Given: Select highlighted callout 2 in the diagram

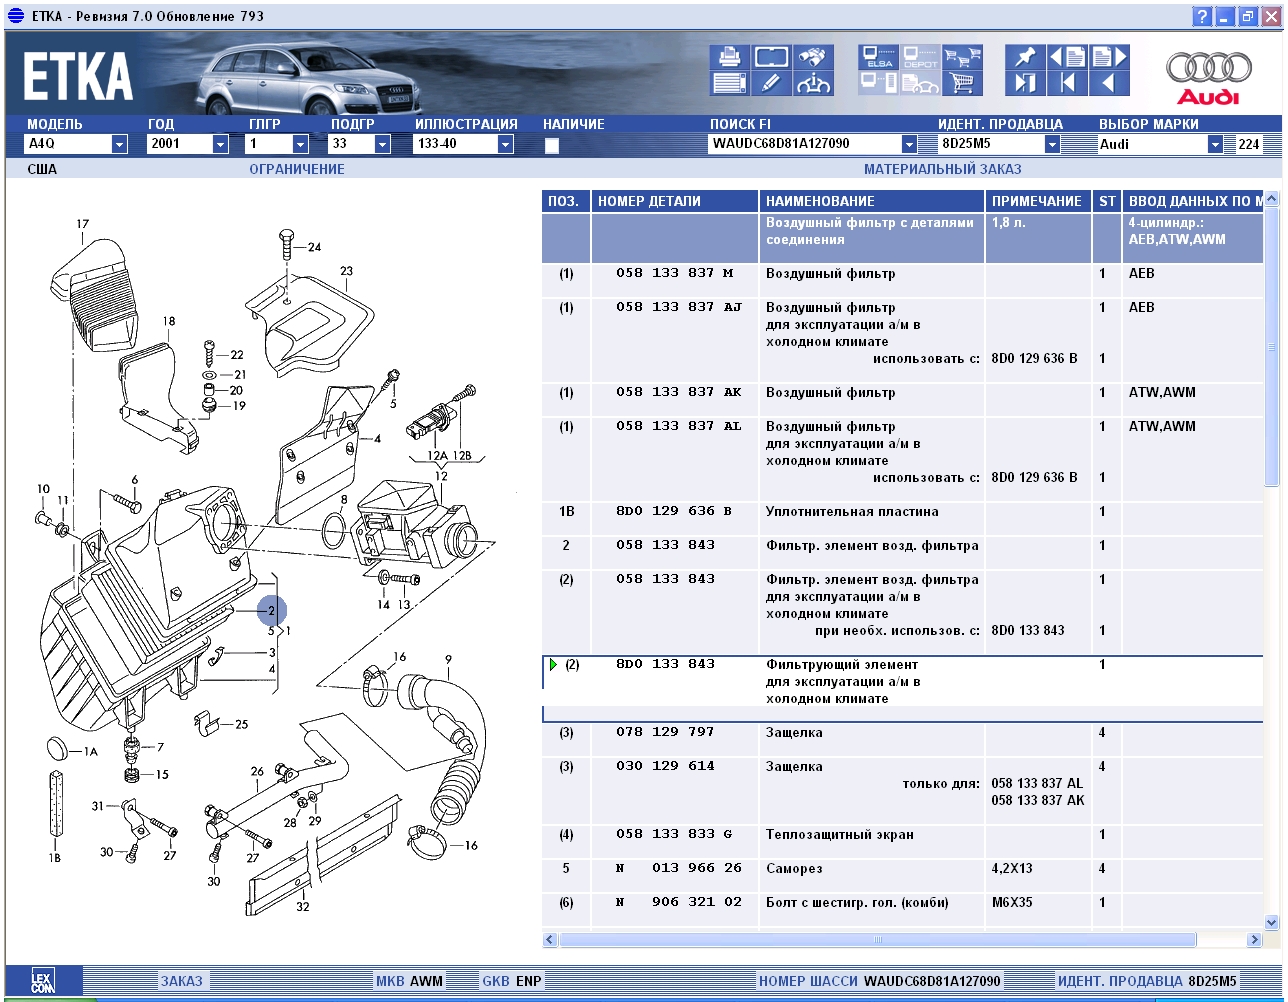Looking at the screenshot, I should [x=271, y=610].
